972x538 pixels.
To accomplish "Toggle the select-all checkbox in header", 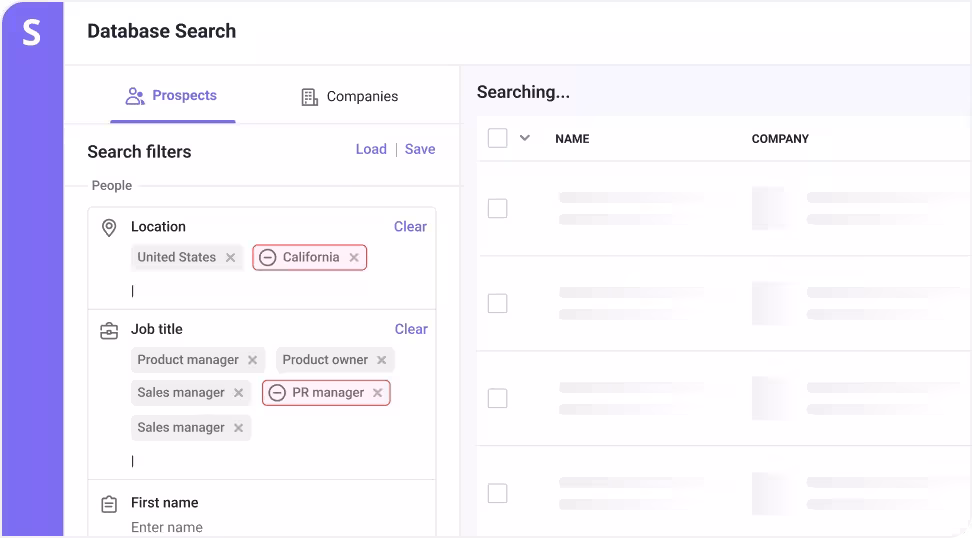I will (497, 138).
